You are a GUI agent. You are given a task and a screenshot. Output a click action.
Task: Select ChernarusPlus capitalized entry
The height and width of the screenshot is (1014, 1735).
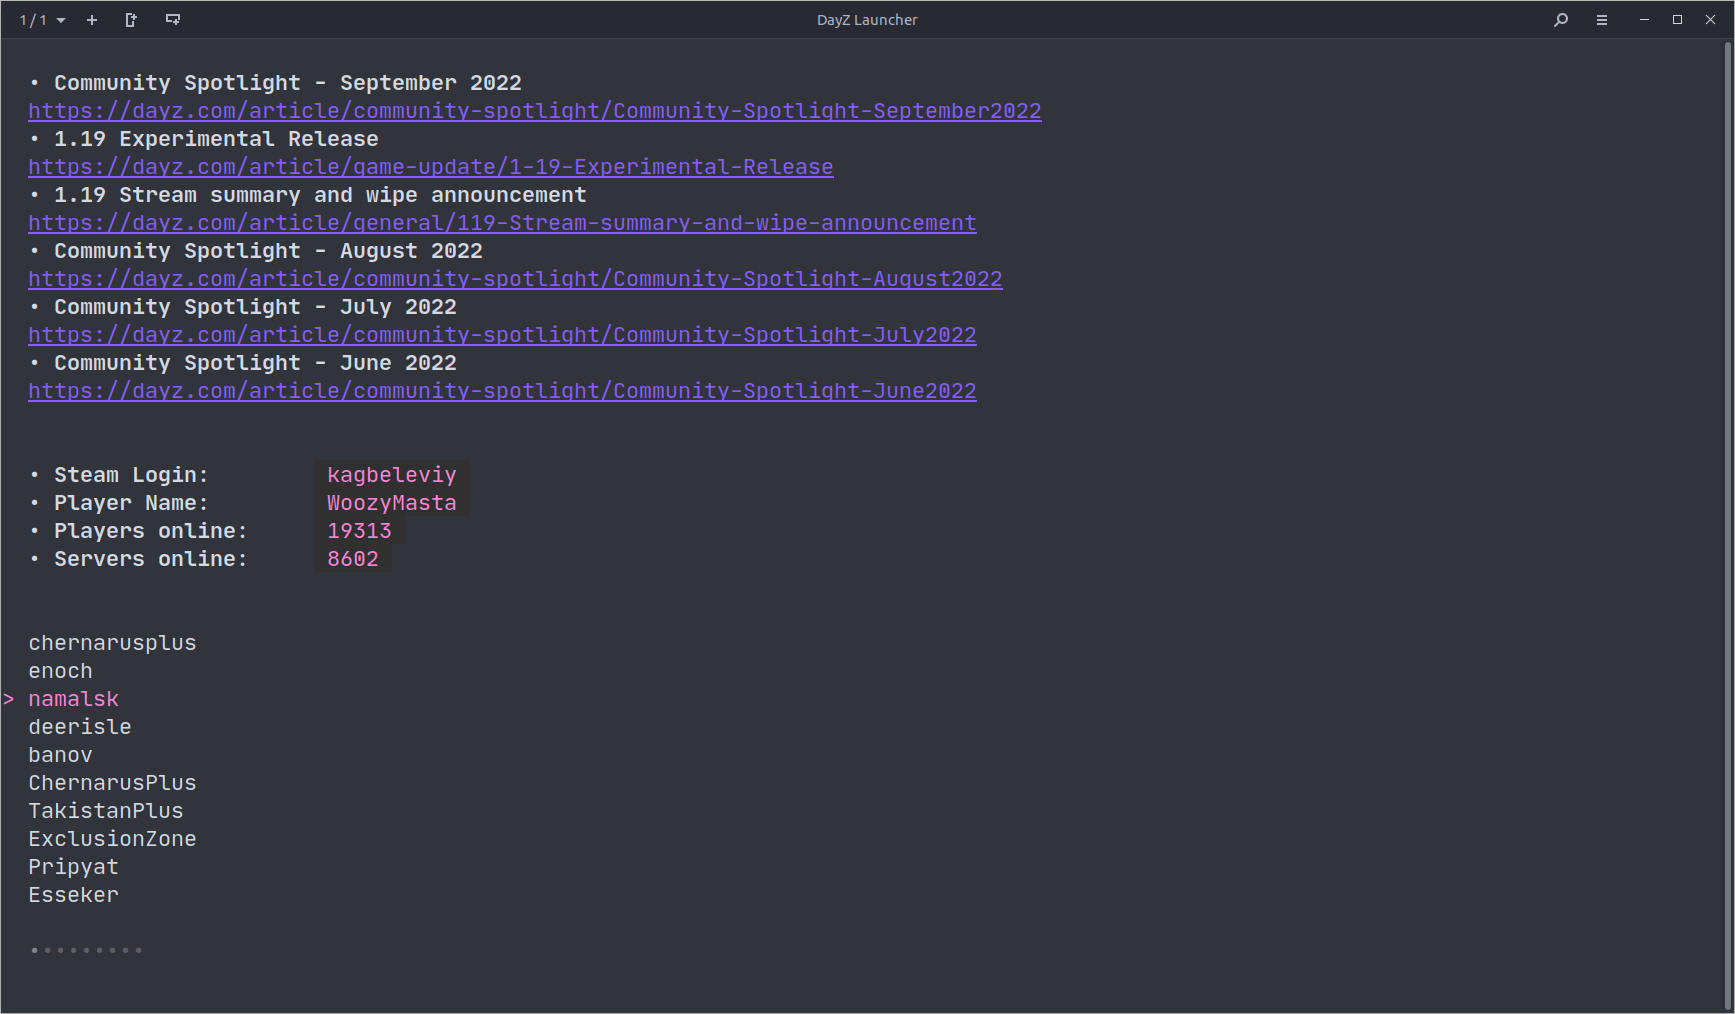pyautogui.click(x=112, y=783)
